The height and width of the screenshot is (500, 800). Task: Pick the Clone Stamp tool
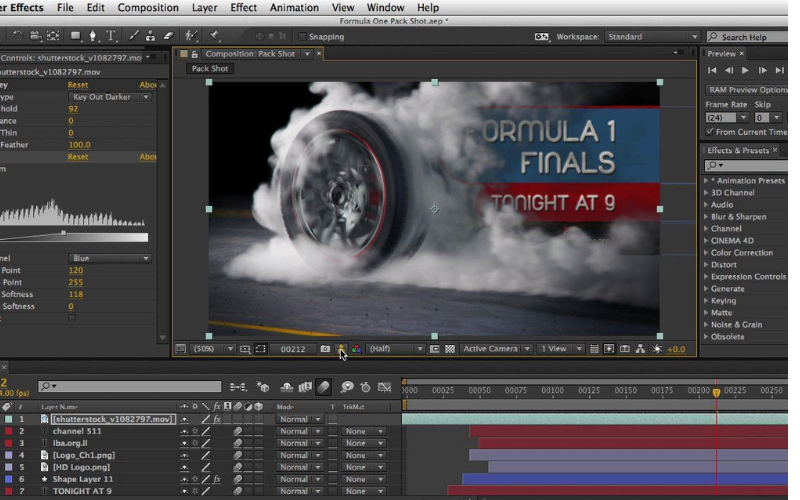point(149,37)
